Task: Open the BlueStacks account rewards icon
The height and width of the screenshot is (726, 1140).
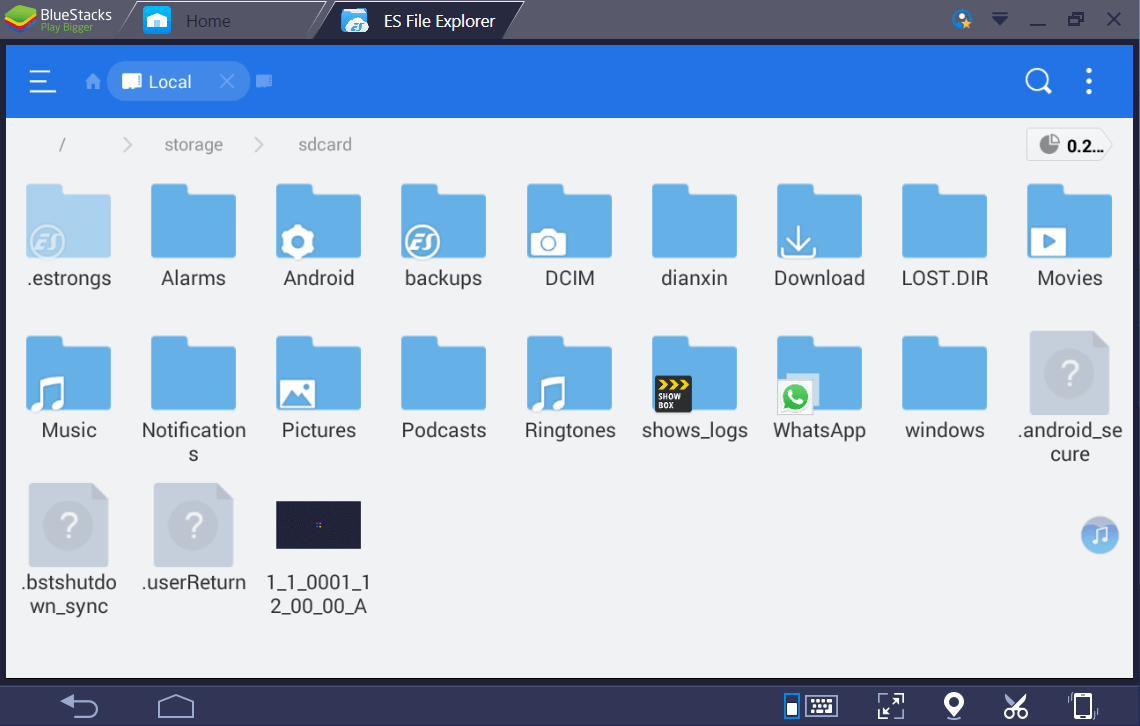Action: pos(961,20)
